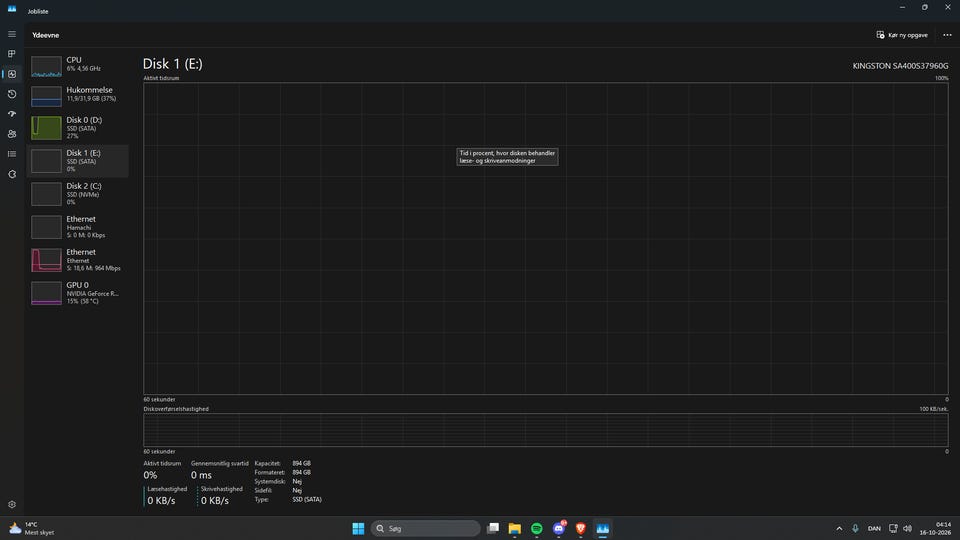Image resolution: width=960 pixels, height=540 pixels.
Task: Select the GPU 0 NVIDIA GeForce item
Action: point(77,293)
